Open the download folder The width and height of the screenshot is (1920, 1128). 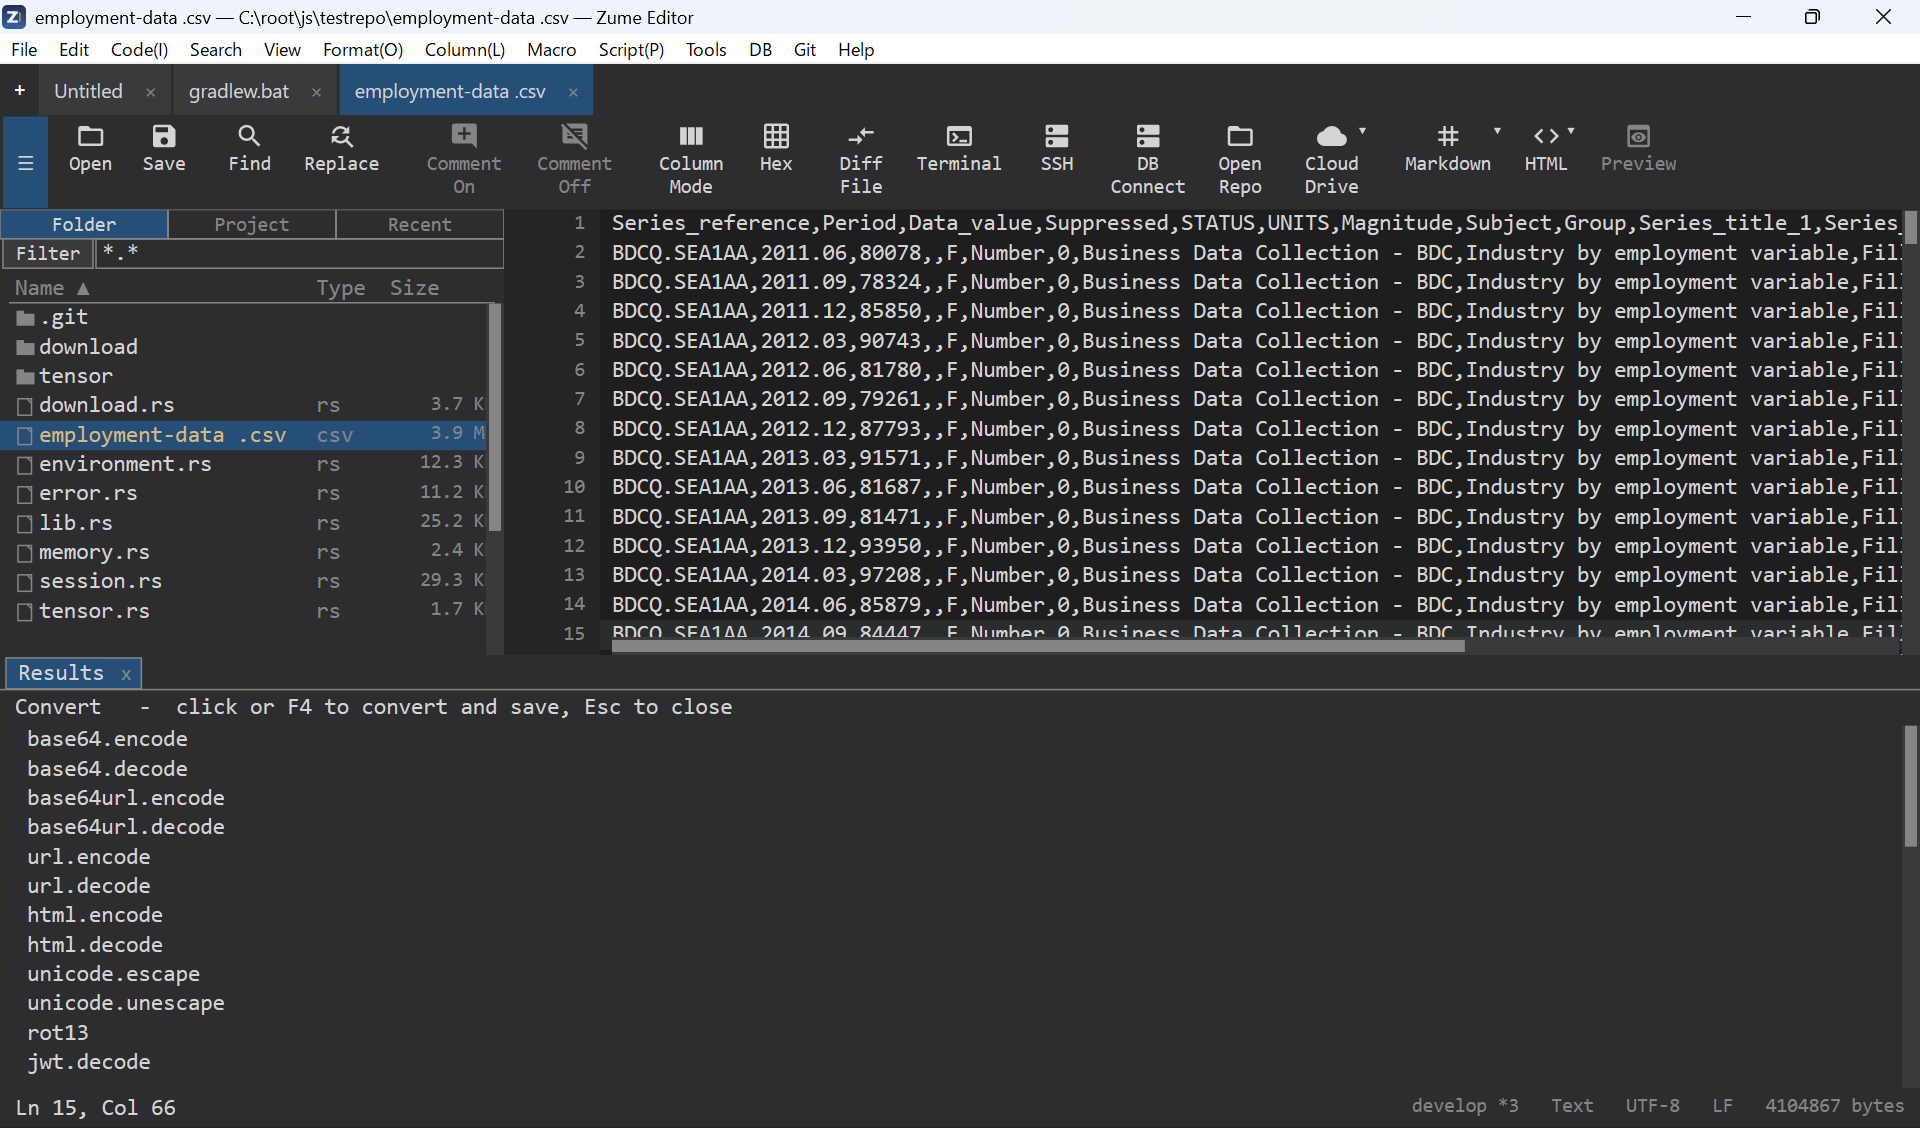(245, 347)
